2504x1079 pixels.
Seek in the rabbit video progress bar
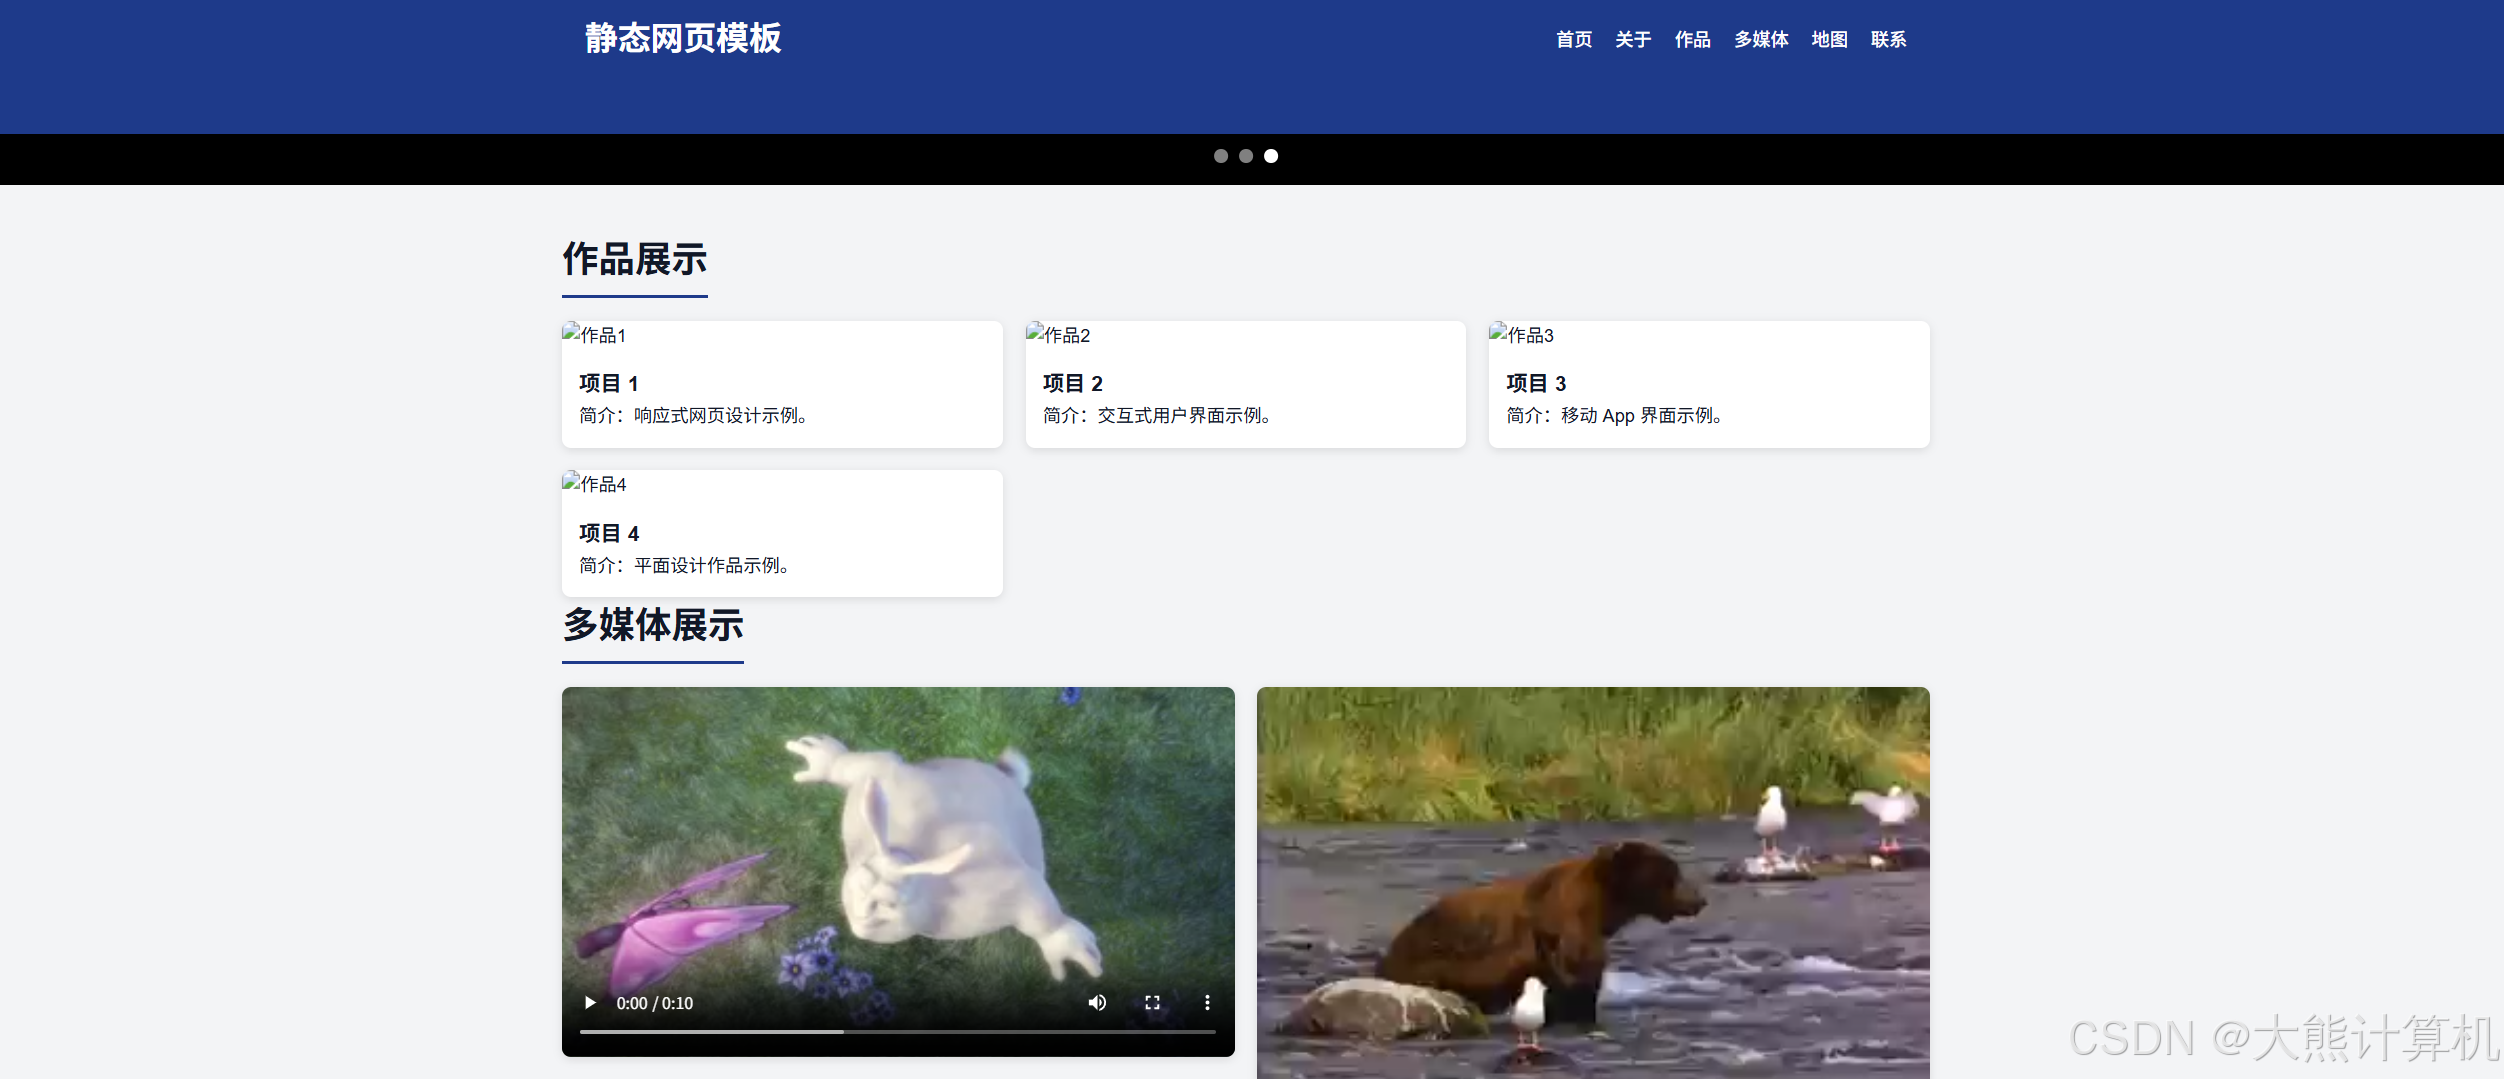coord(898,1031)
